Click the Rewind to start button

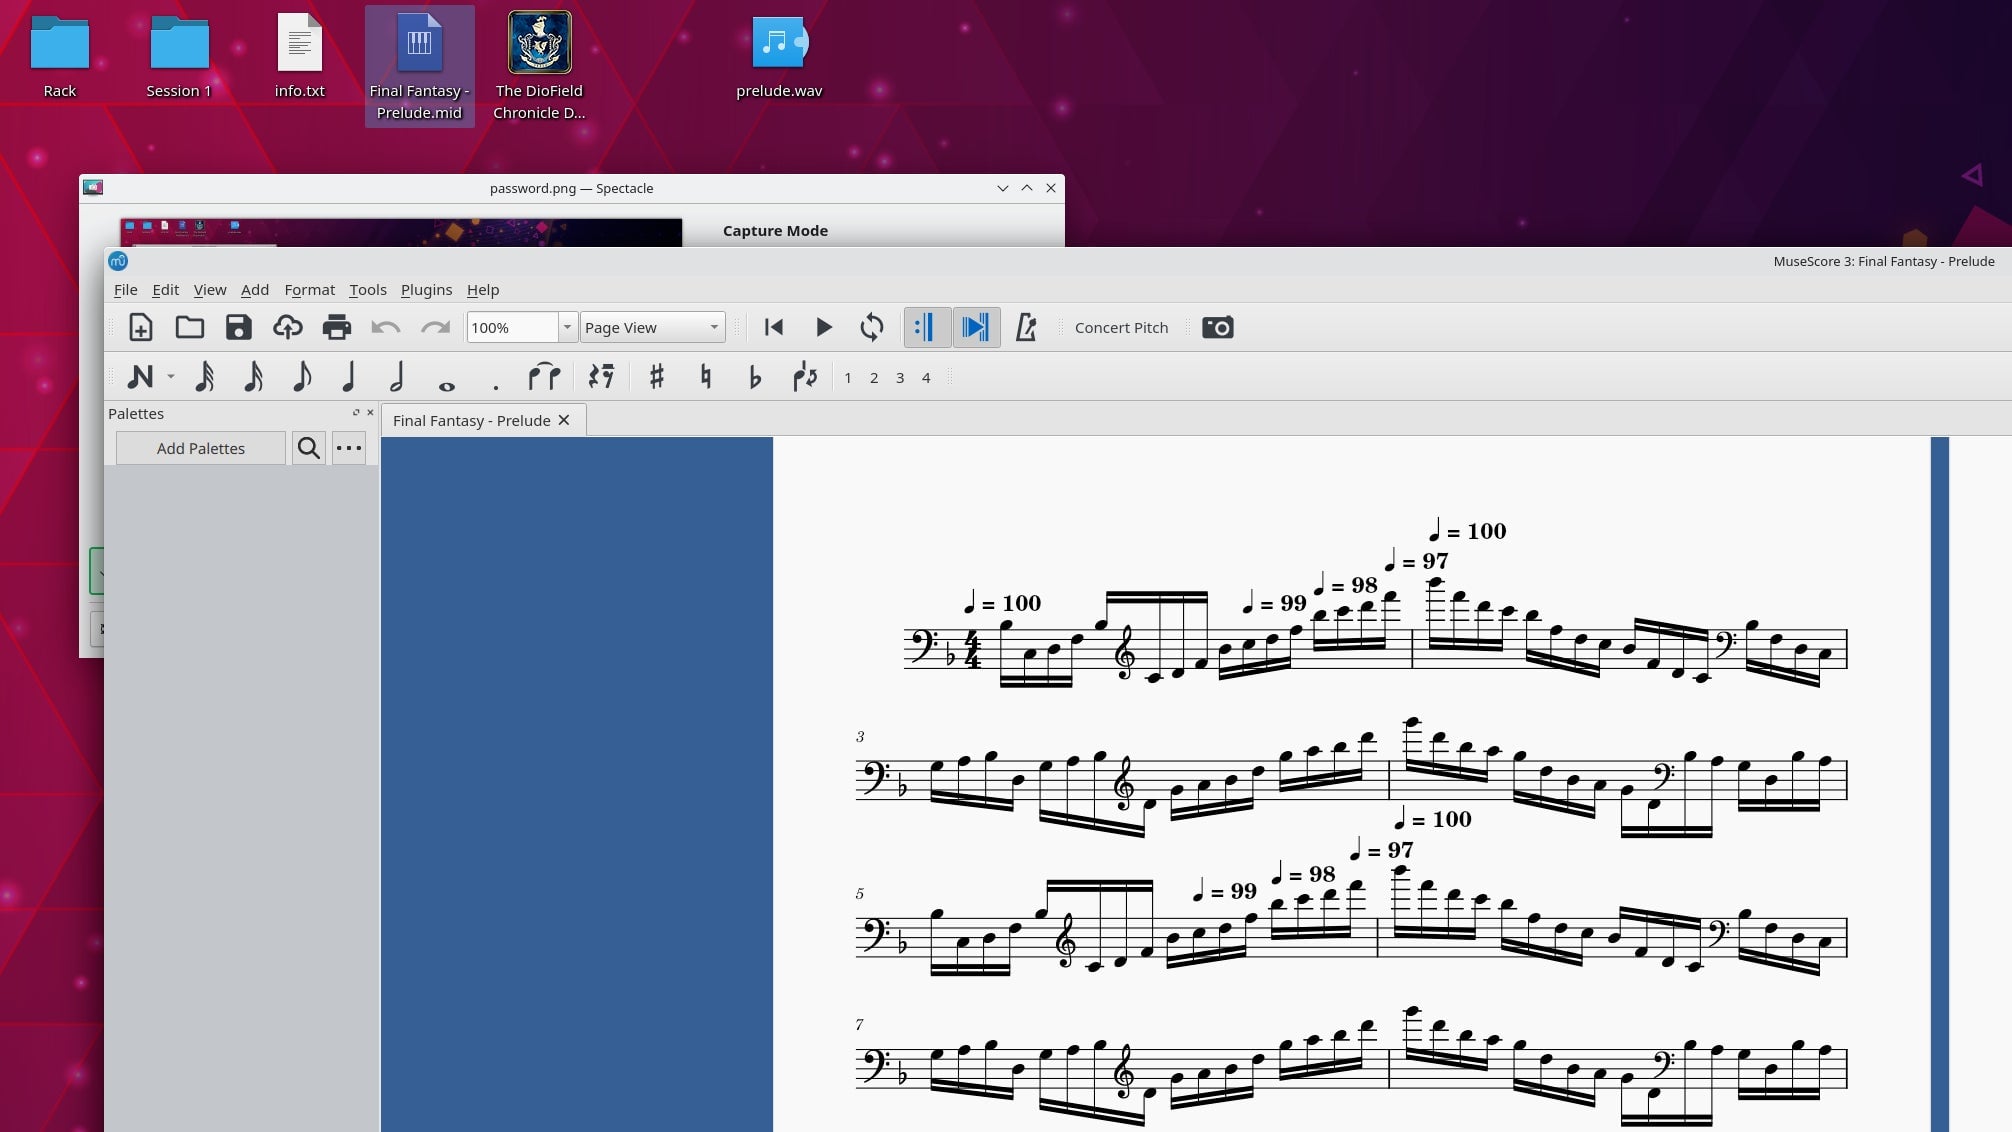tap(773, 327)
